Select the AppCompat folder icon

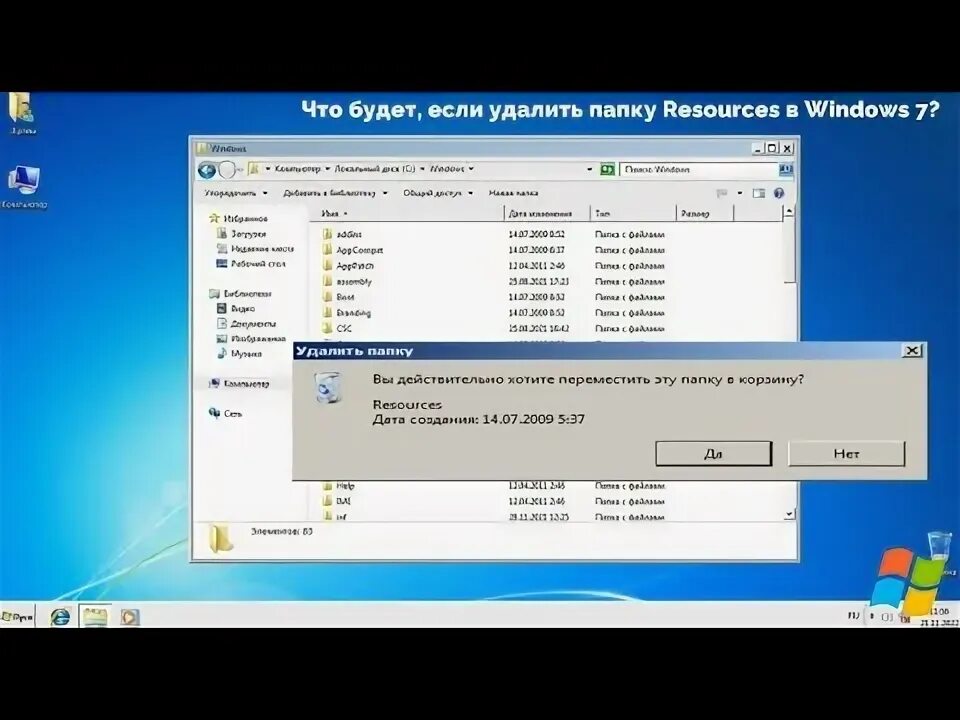pyautogui.click(x=328, y=250)
